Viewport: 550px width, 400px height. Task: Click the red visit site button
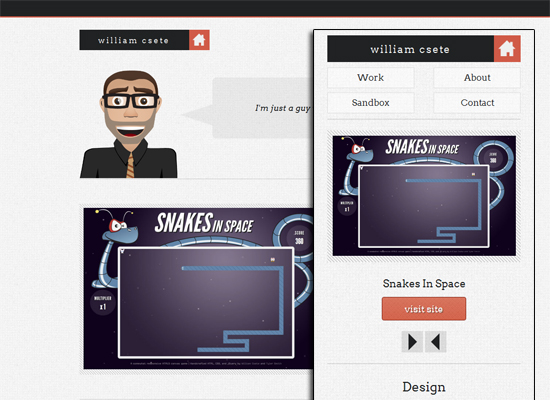click(x=424, y=309)
